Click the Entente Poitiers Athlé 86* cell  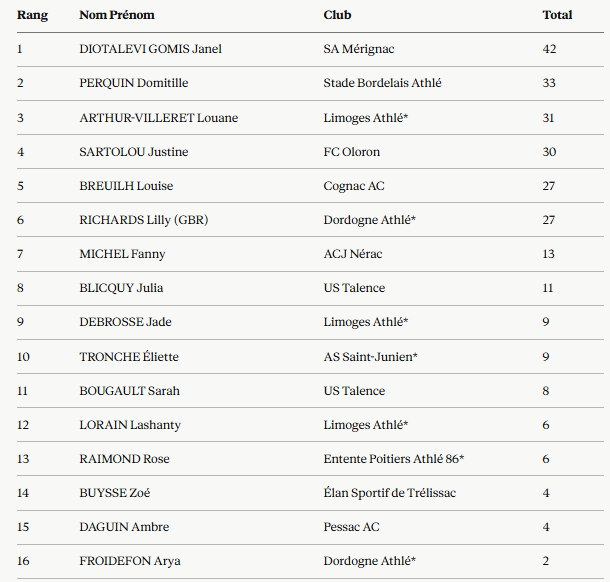(394, 459)
